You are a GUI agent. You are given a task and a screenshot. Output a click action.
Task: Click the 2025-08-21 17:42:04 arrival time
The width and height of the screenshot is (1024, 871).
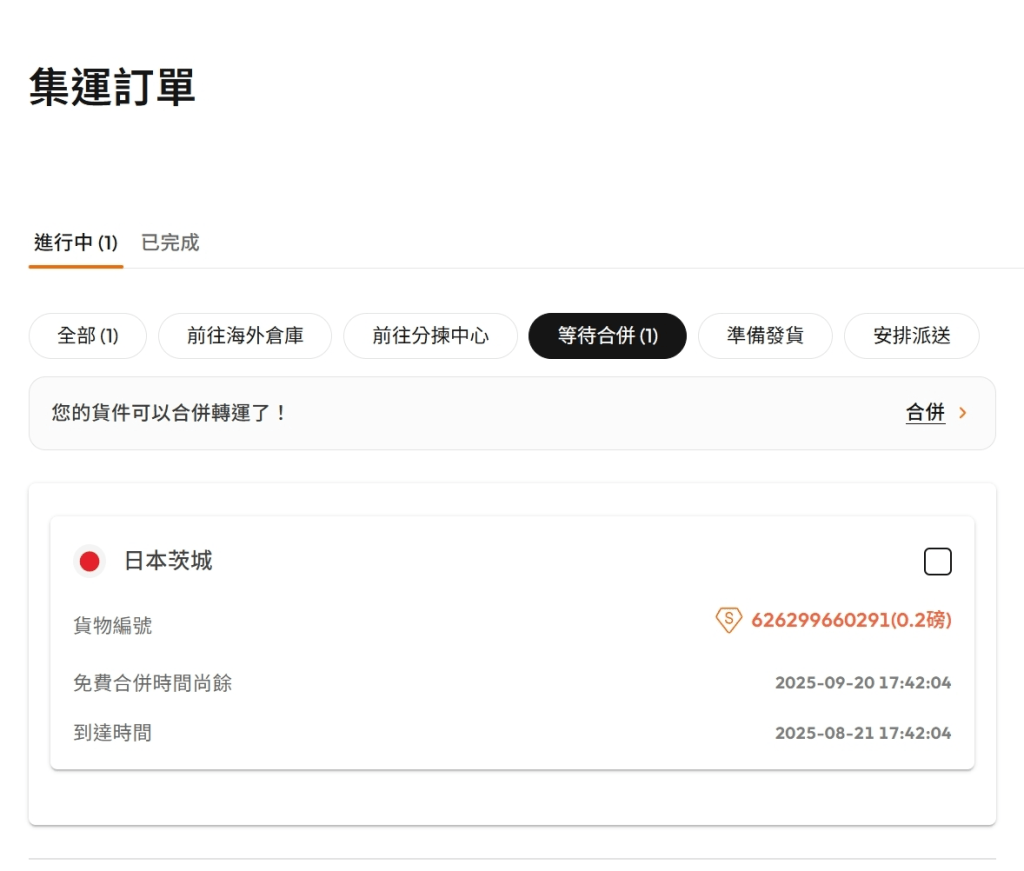point(862,733)
